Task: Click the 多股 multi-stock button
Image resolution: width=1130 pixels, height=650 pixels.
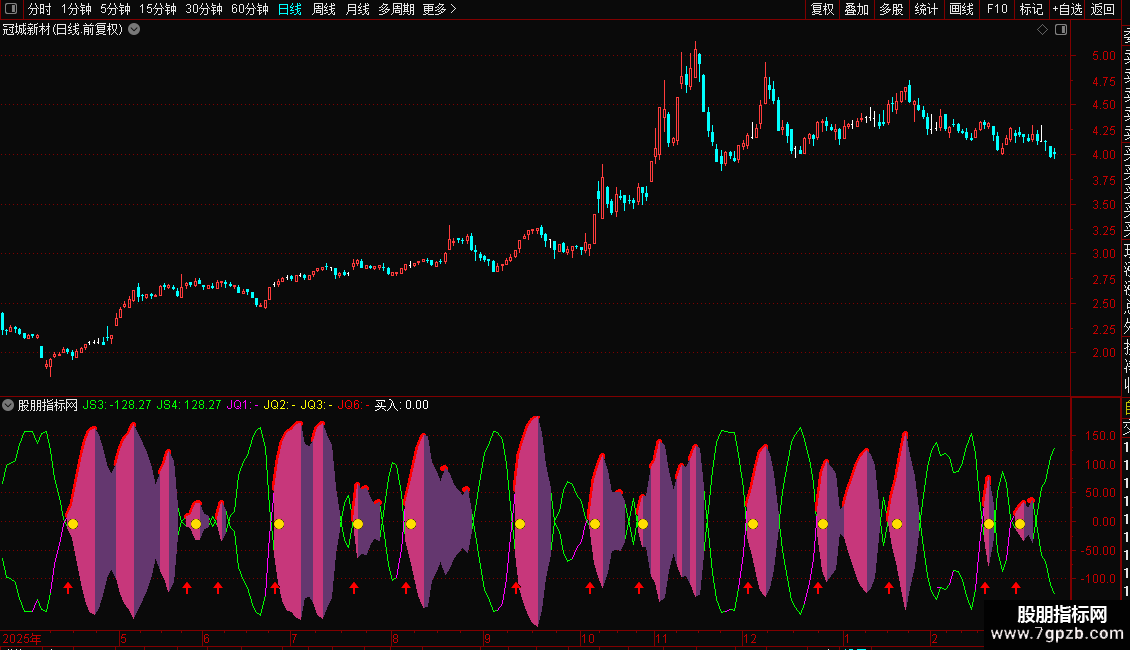Action: (x=891, y=9)
